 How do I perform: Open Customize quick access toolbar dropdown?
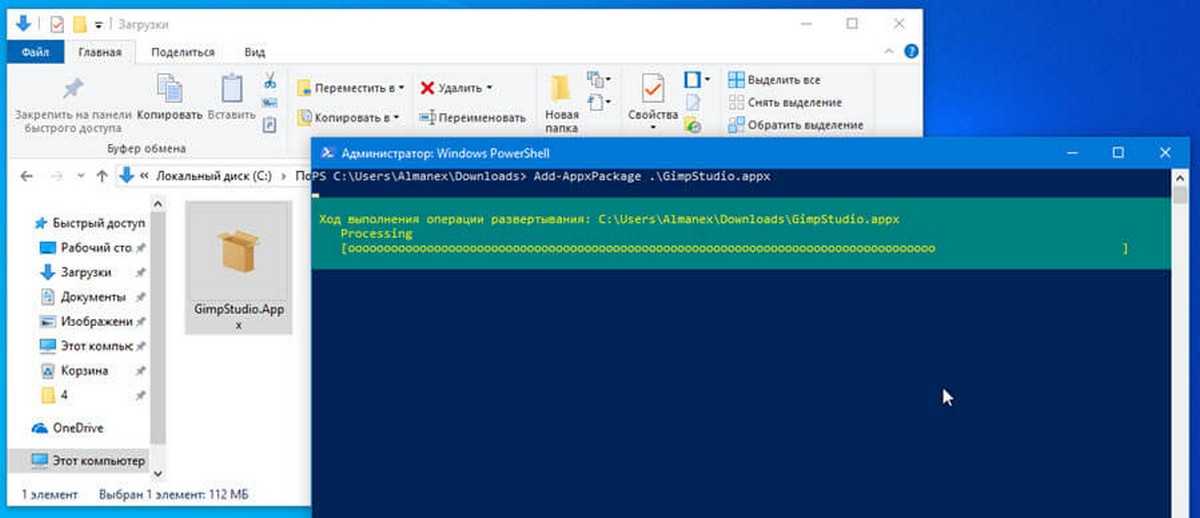[x=99, y=24]
